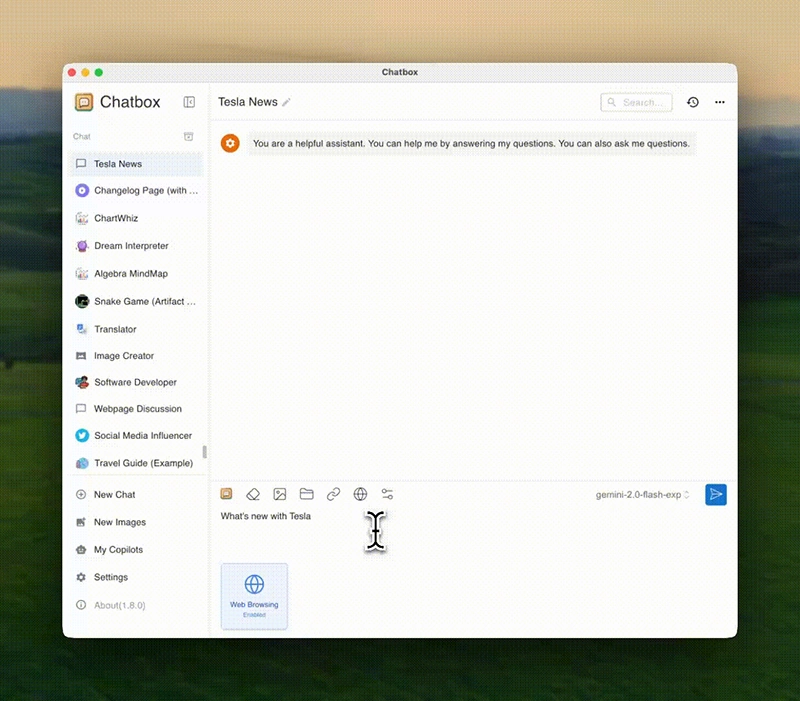This screenshot has width=800, height=701.
Task: Edit the Tesla News title pencil icon
Action: [x=286, y=102]
